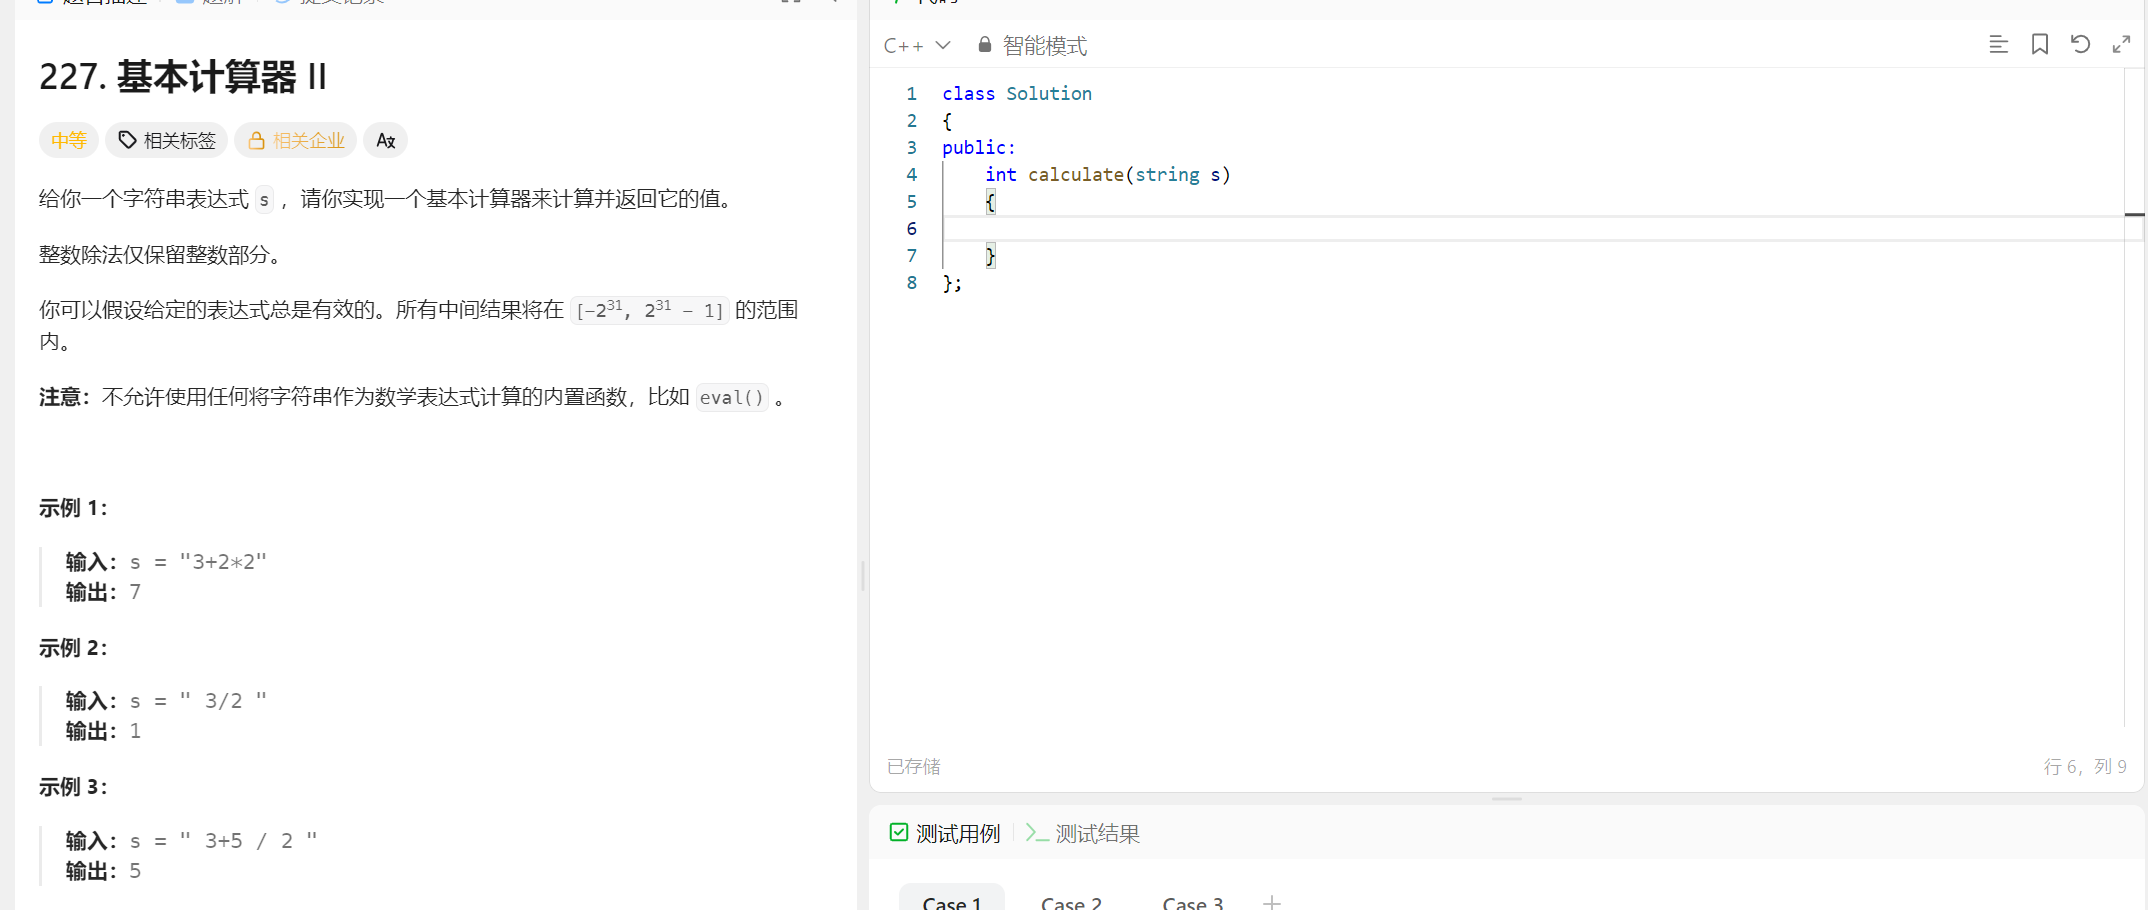Click the inline code eval()
Screen dimensions: 2148x910
732,398
